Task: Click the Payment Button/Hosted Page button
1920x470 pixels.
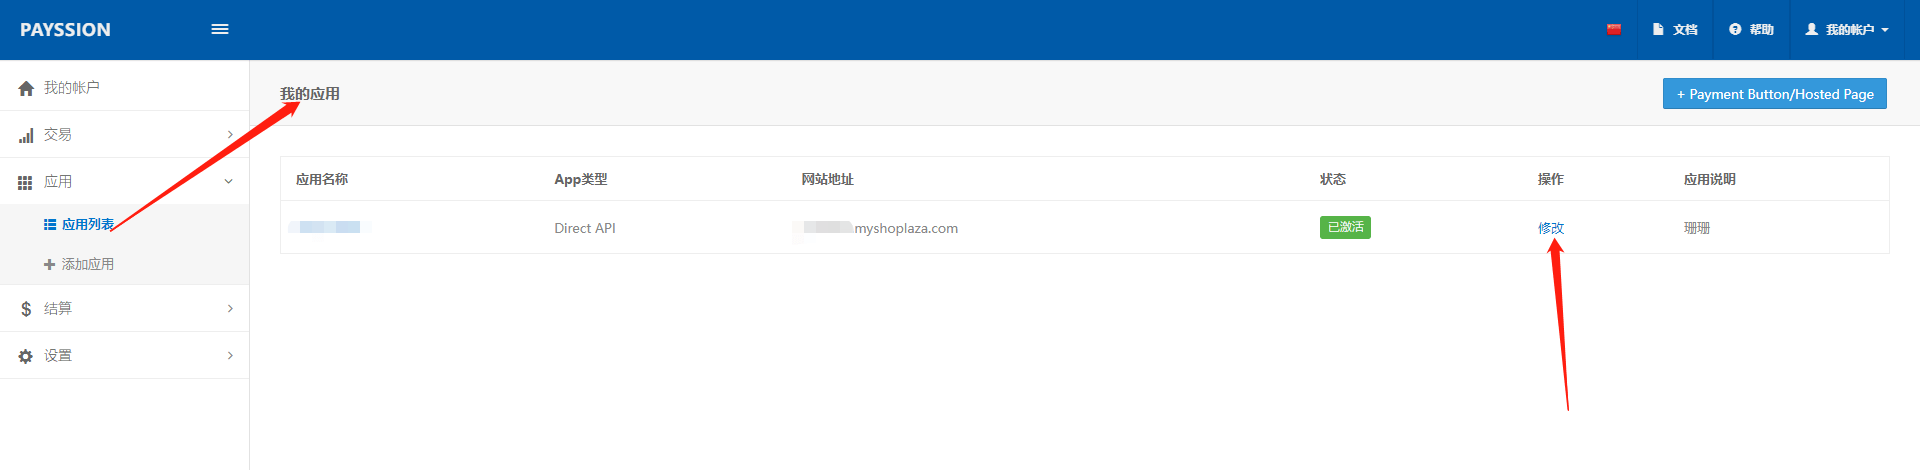Action: coord(1774,94)
